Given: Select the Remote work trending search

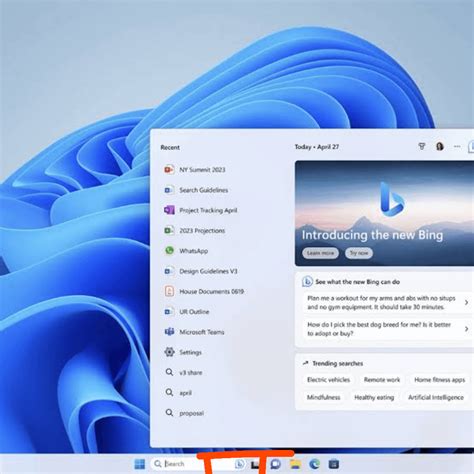Looking at the screenshot, I should click(382, 380).
